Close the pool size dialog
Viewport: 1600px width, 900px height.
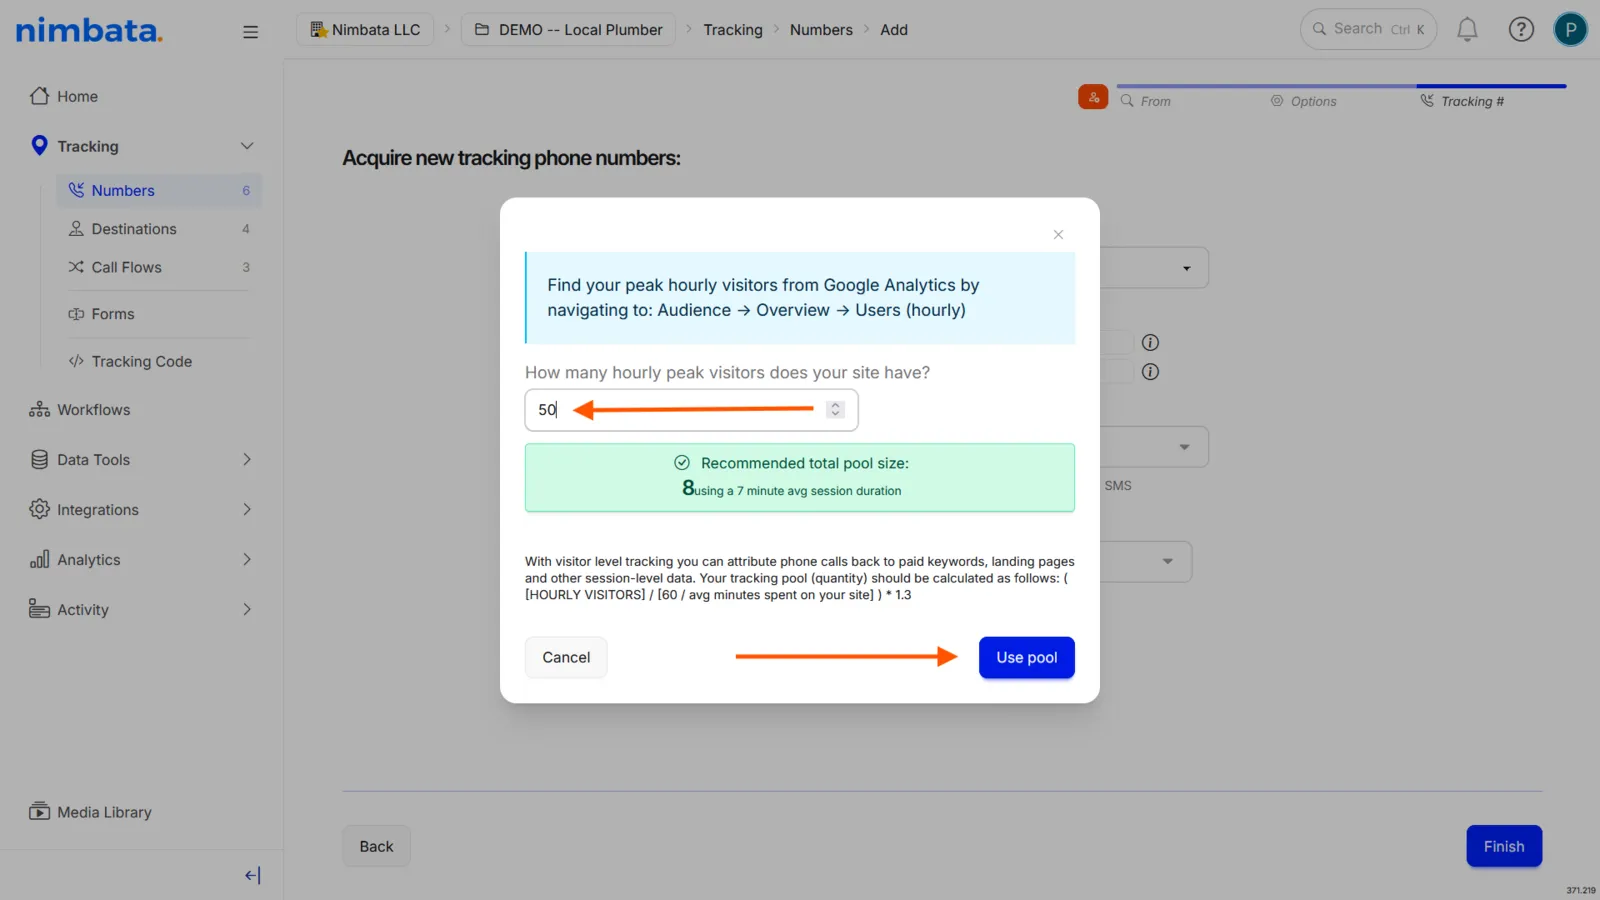click(x=1058, y=234)
